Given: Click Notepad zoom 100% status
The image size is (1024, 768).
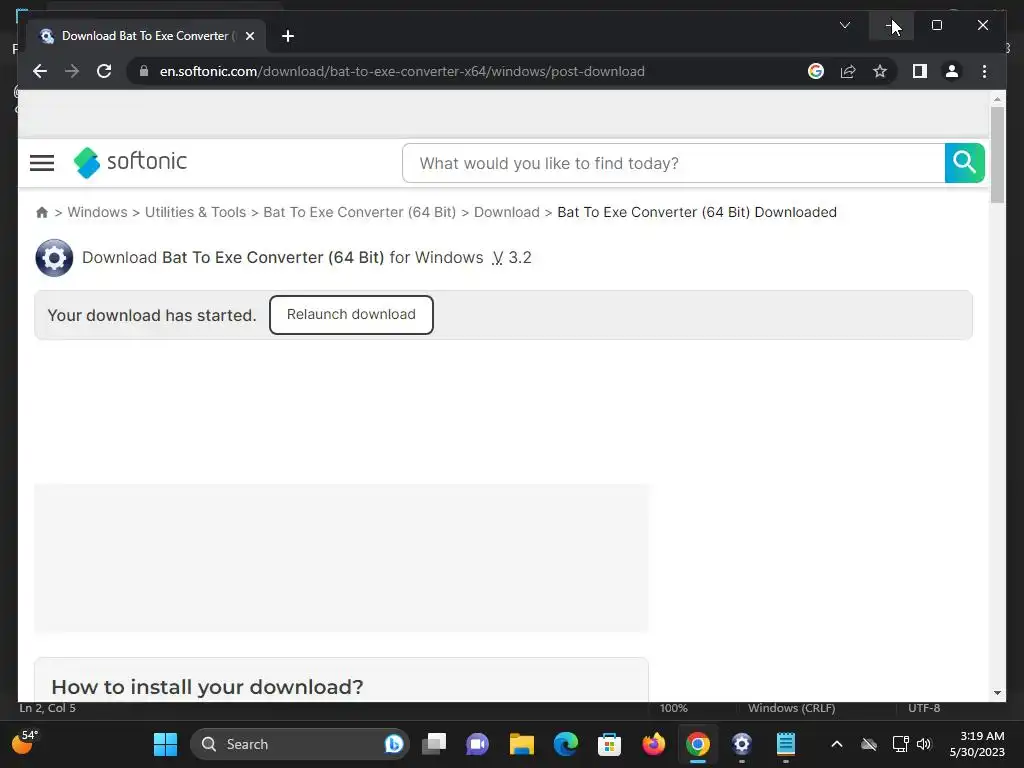Looking at the screenshot, I should coord(673,708).
